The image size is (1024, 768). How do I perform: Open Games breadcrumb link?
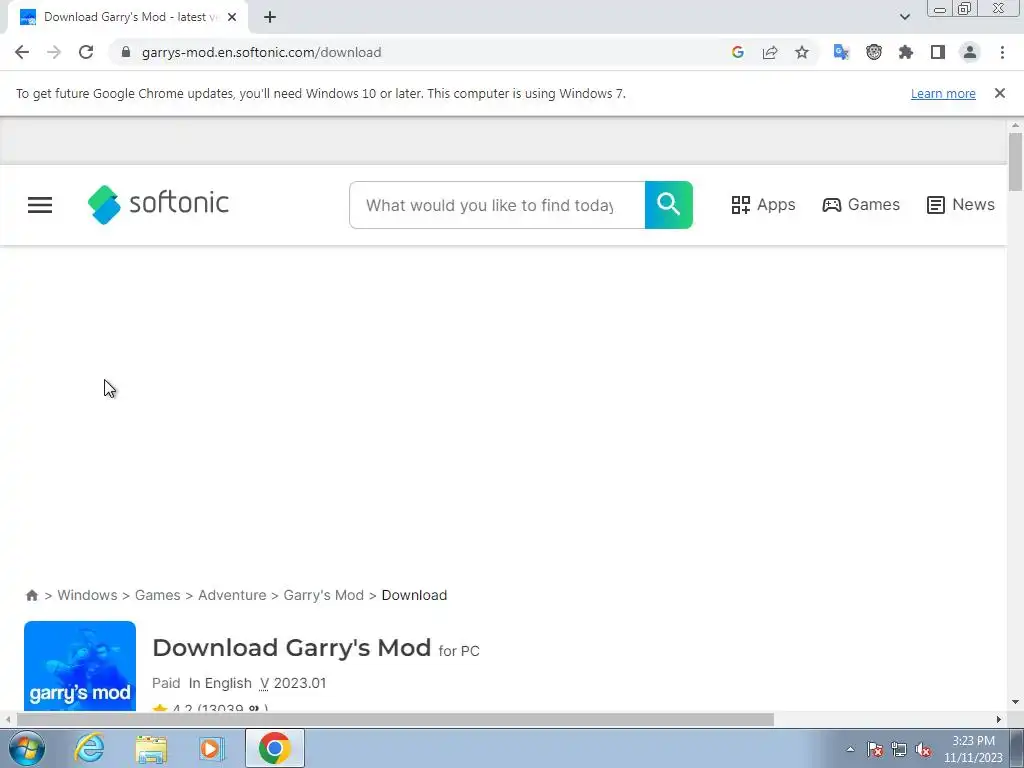[x=157, y=595]
